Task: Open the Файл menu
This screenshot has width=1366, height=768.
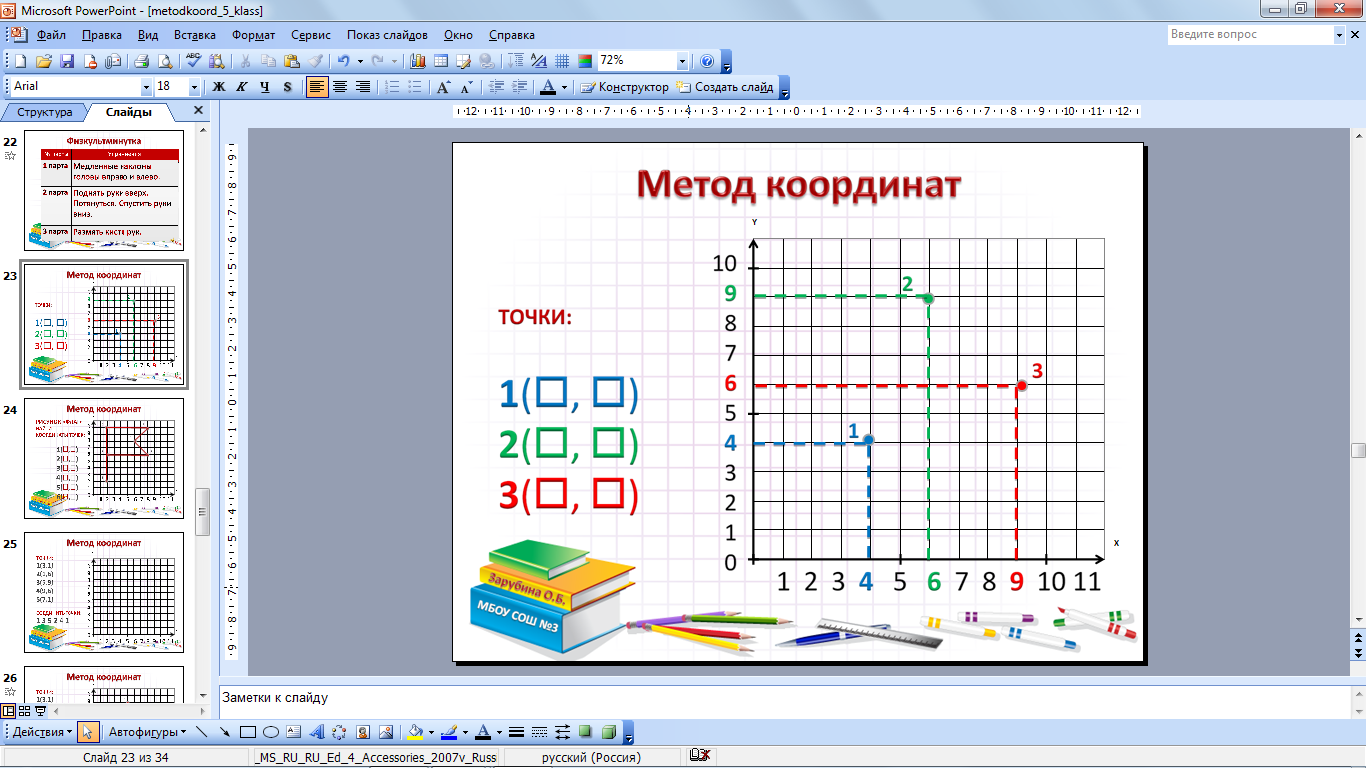Action: (51, 35)
